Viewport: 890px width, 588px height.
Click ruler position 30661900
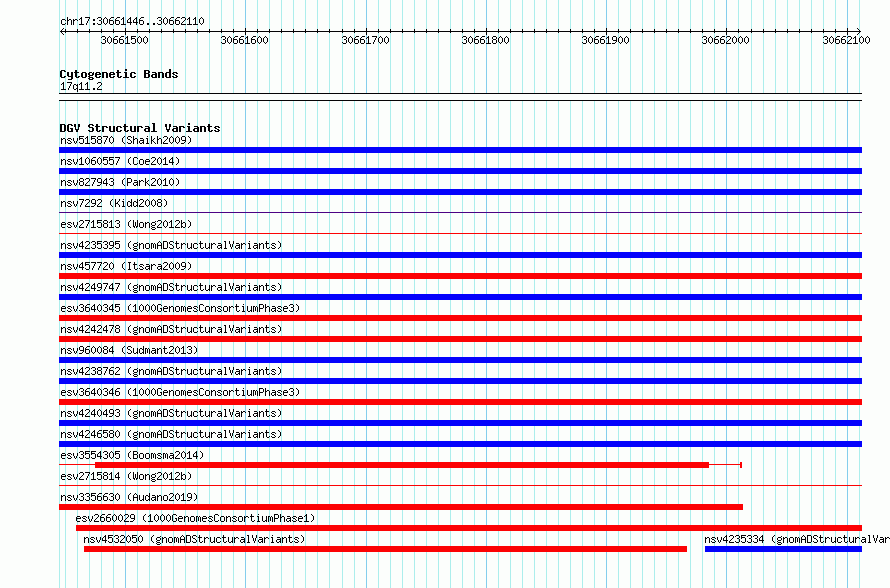coord(606,40)
